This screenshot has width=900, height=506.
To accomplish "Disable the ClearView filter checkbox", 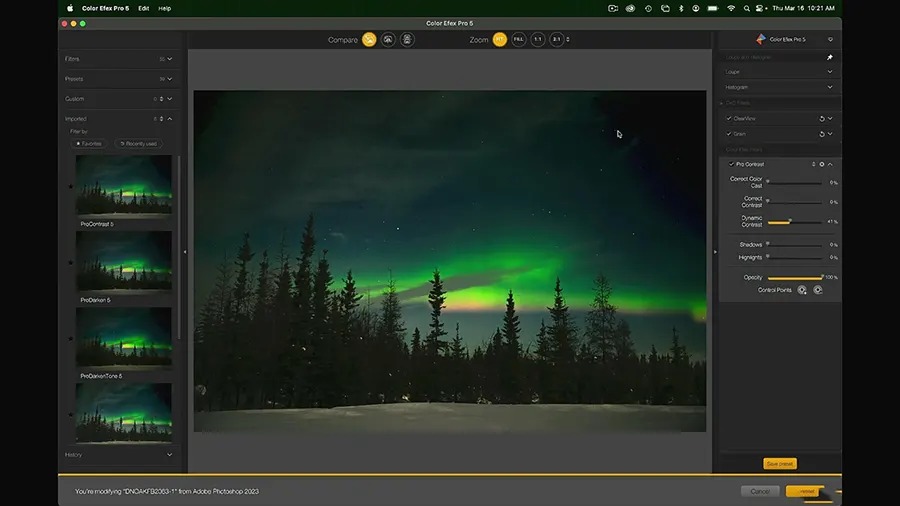I will (729, 118).
